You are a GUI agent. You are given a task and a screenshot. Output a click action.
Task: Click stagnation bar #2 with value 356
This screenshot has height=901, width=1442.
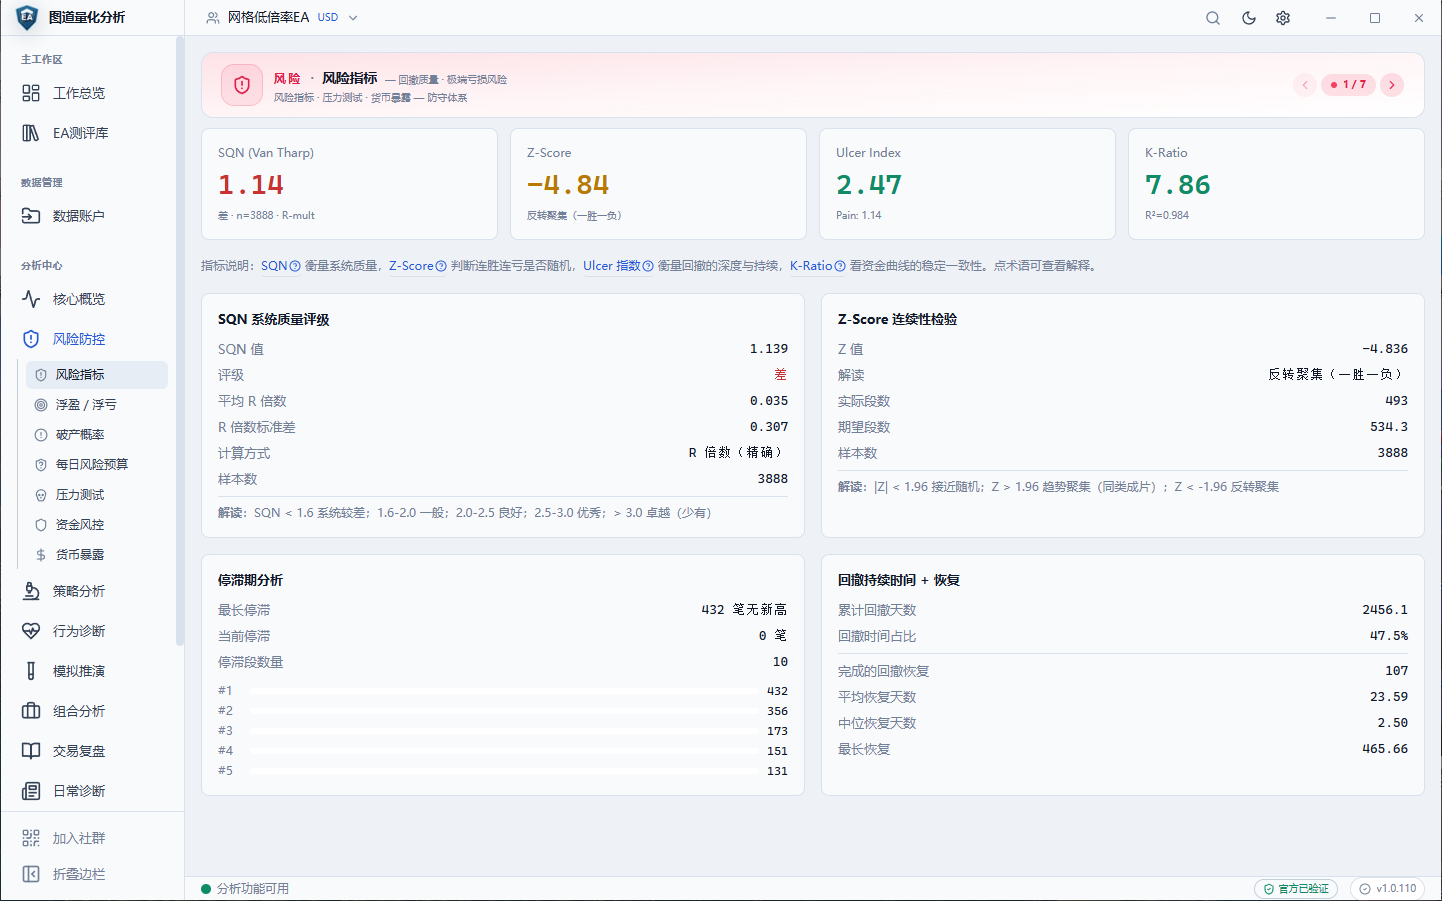(x=503, y=711)
